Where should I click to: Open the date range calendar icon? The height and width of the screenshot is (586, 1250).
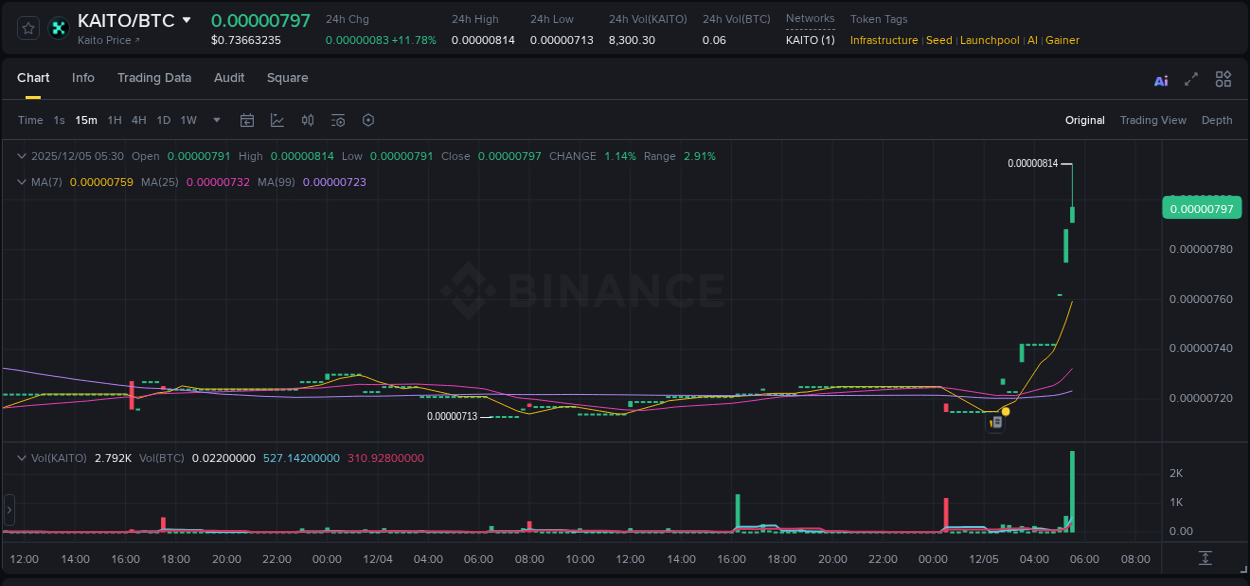(x=247, y=120)
